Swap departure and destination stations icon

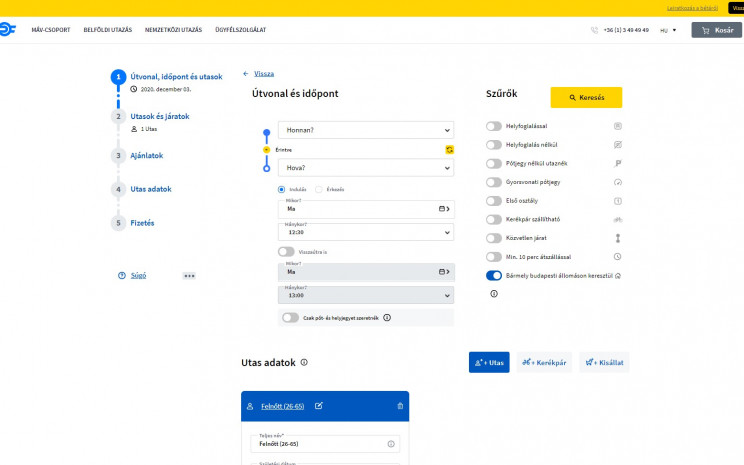coord(450,149)
